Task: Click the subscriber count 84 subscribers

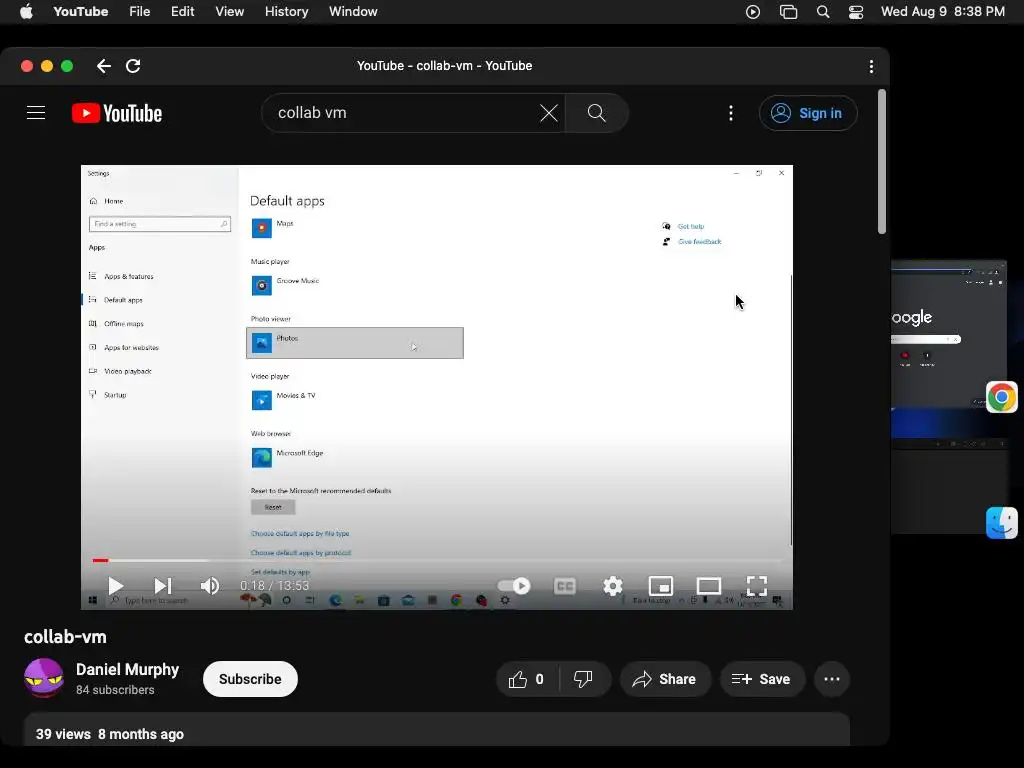Action: (115, 690)
